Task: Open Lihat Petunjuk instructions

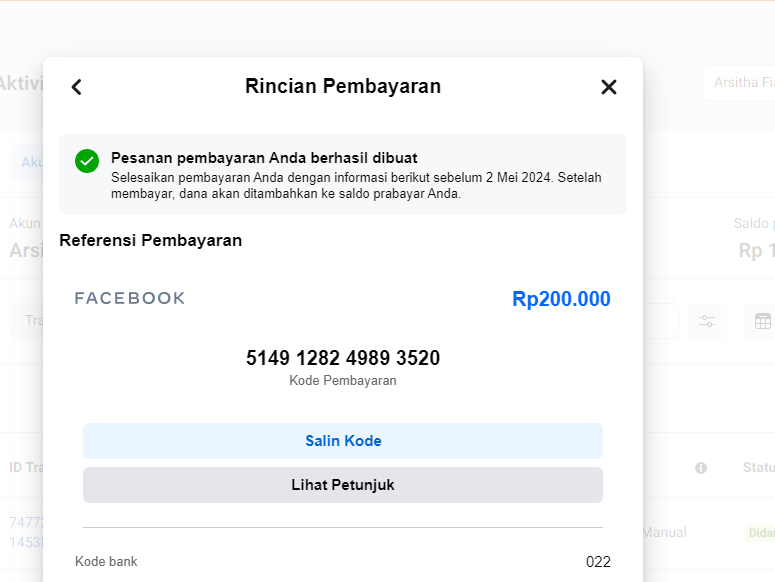Action: point(343,485)
